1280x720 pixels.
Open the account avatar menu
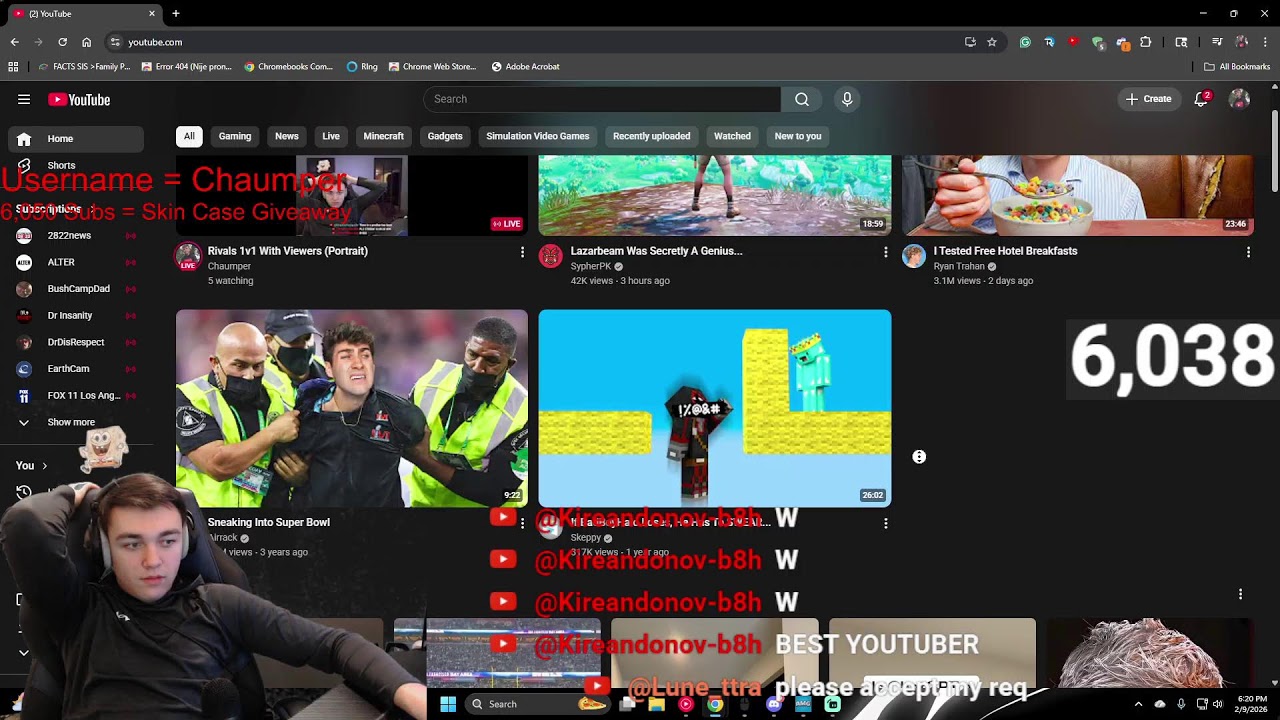tap(1239, 99)
